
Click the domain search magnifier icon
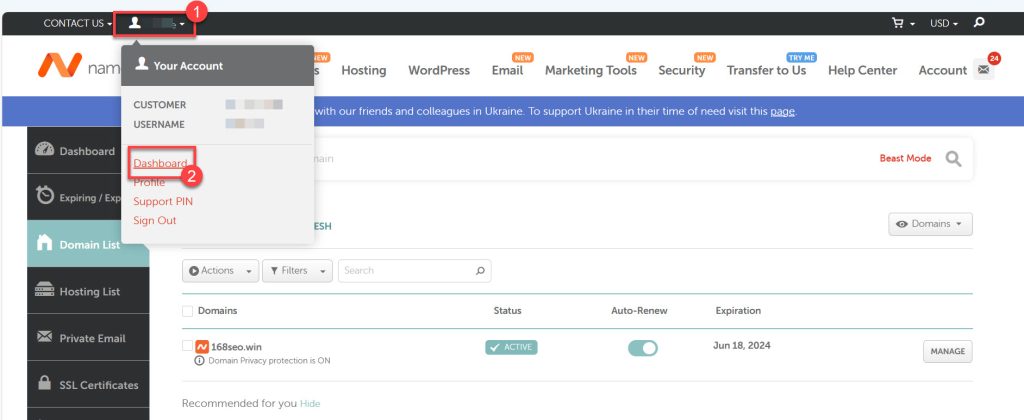[953, 159]
